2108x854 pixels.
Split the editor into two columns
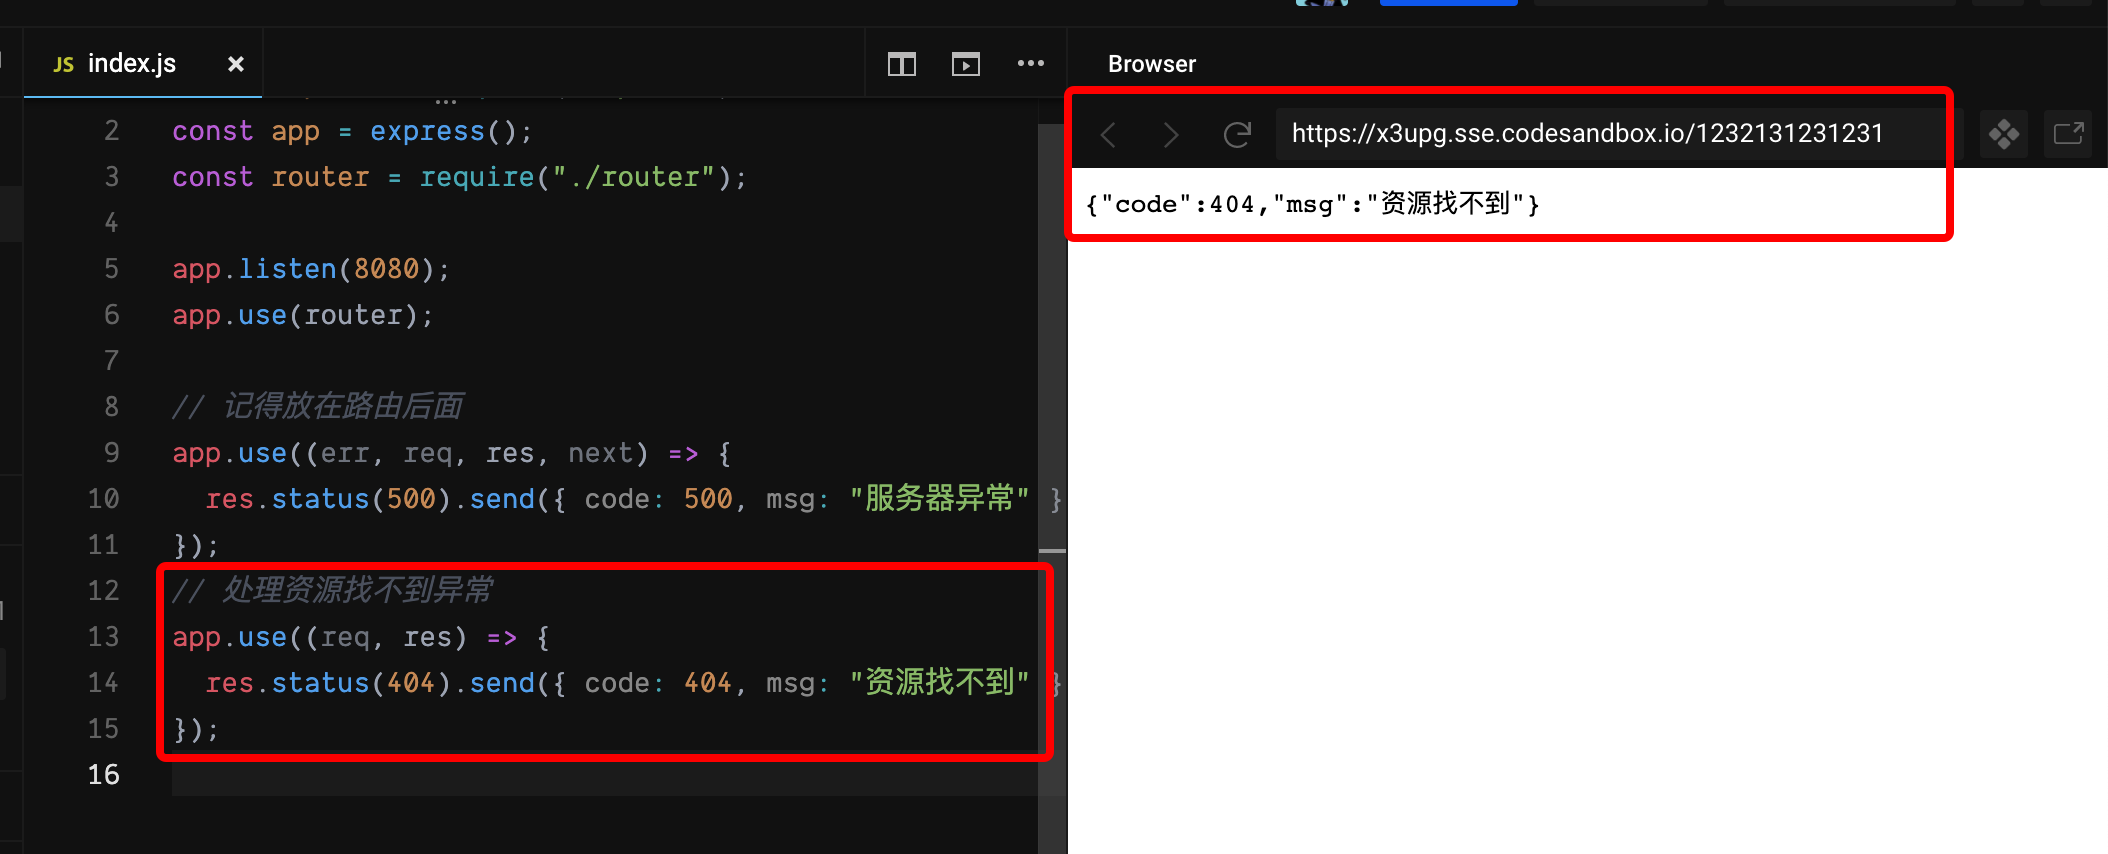901,65
